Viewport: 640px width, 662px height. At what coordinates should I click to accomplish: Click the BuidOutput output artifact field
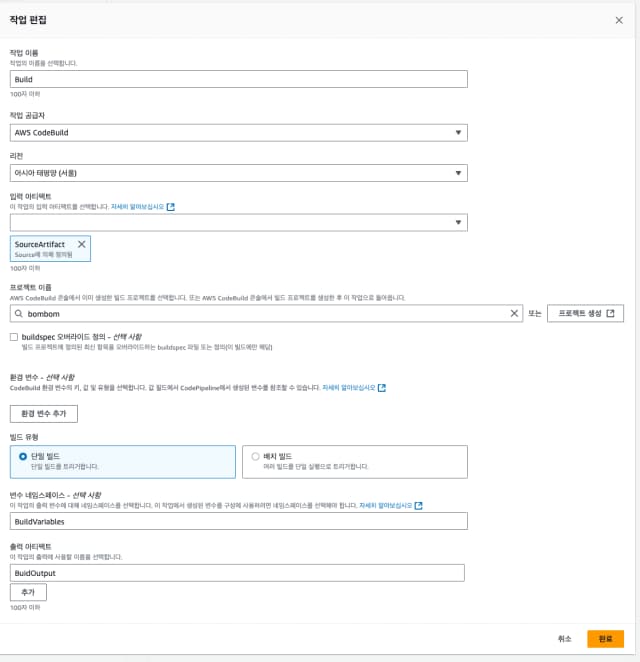[237, 573]
